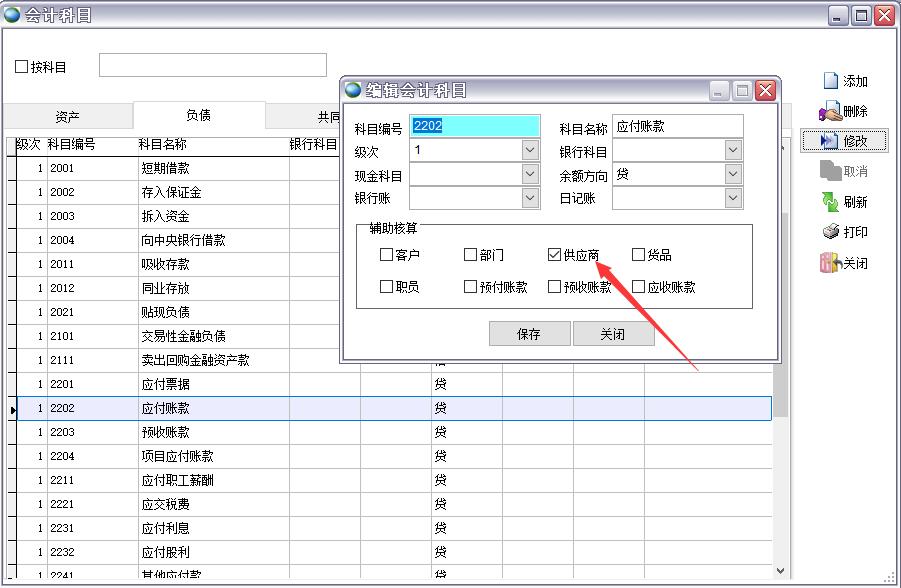Check the 部门 checkbox
Image resolution: width=901 pixels, height=588 pixels.
tap(471, 255)
